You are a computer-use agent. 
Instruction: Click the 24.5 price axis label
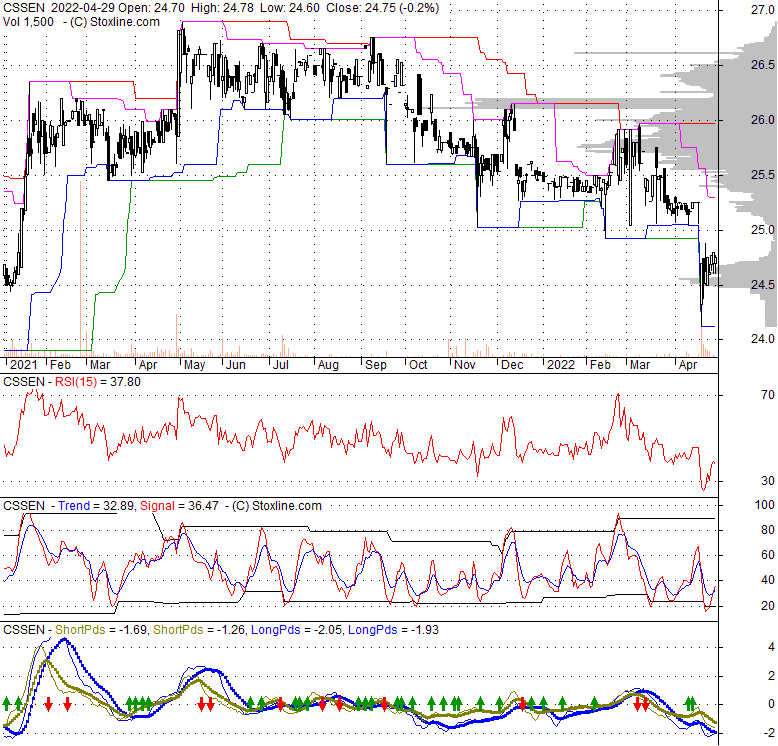(762, 284)
